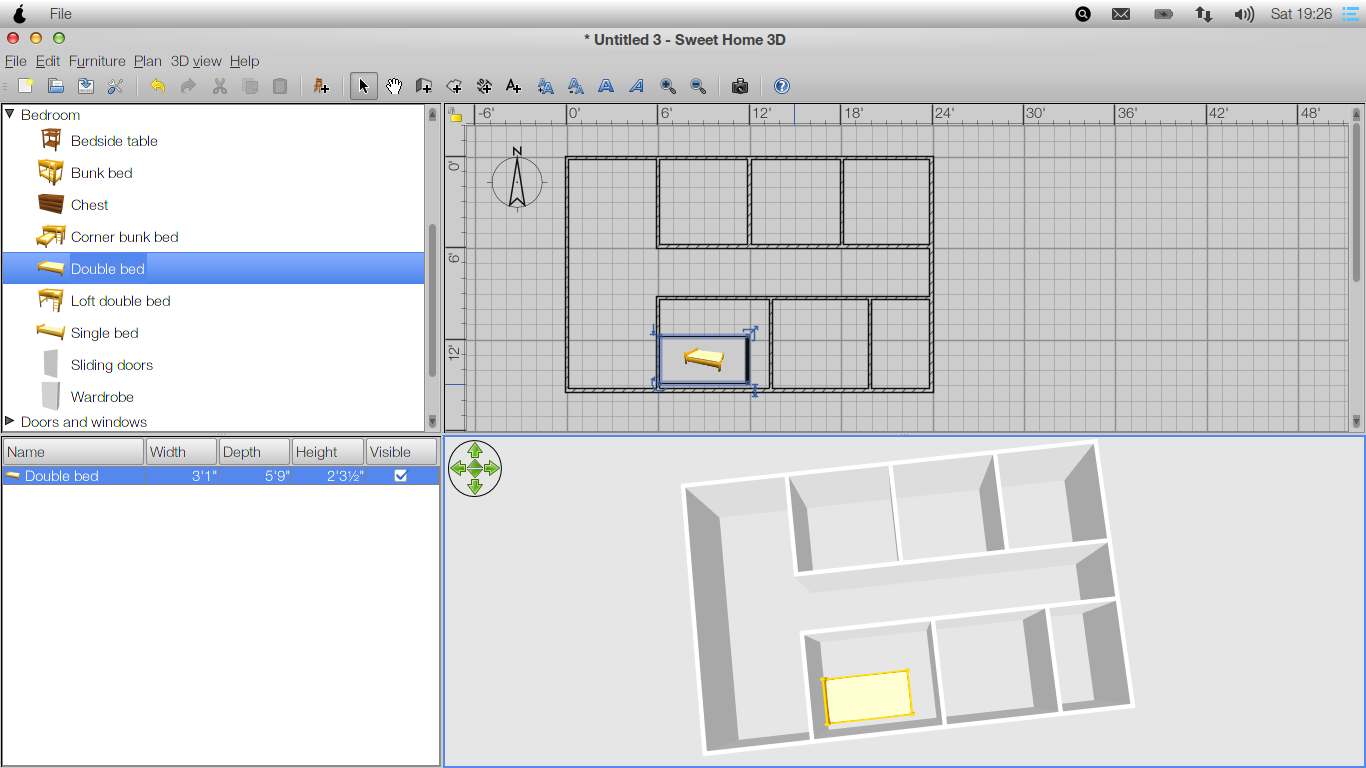
Task: Move the 3D view up with the arrow
Action: point(475,451)
